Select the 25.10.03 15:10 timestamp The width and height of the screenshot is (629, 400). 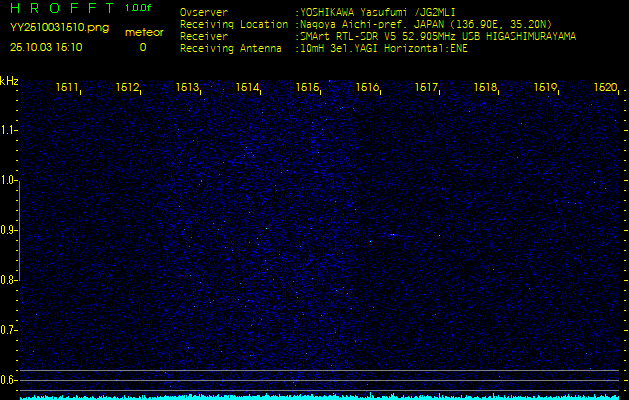(47, 47)
